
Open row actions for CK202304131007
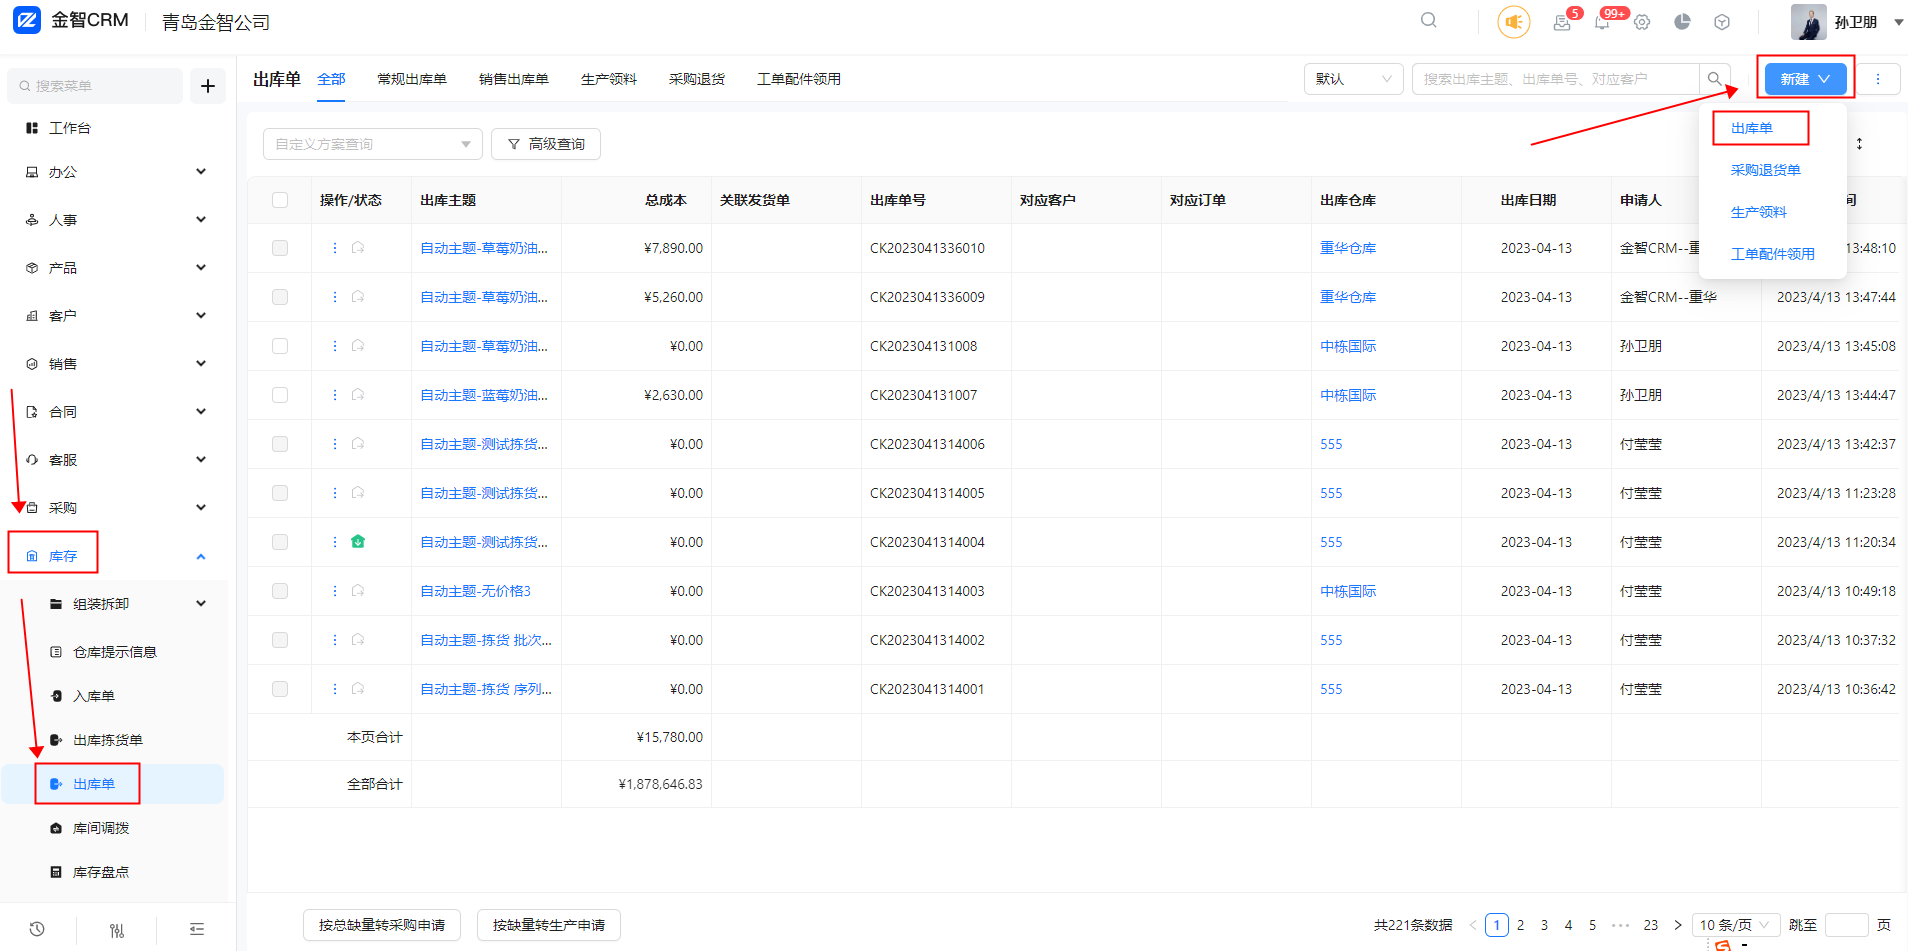click(x=335, y=395)
